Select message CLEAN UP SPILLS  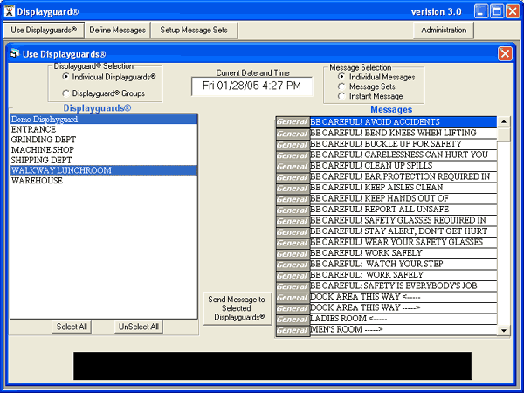[403, 166]
